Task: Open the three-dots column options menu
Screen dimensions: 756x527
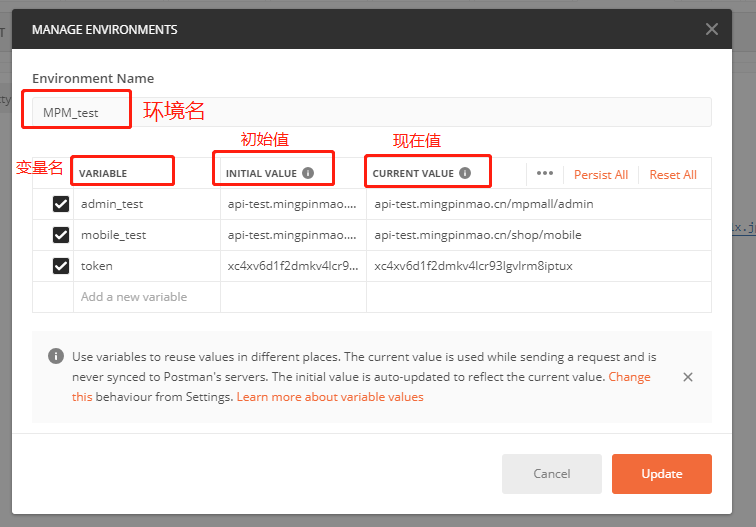Action: click(545, 174)
